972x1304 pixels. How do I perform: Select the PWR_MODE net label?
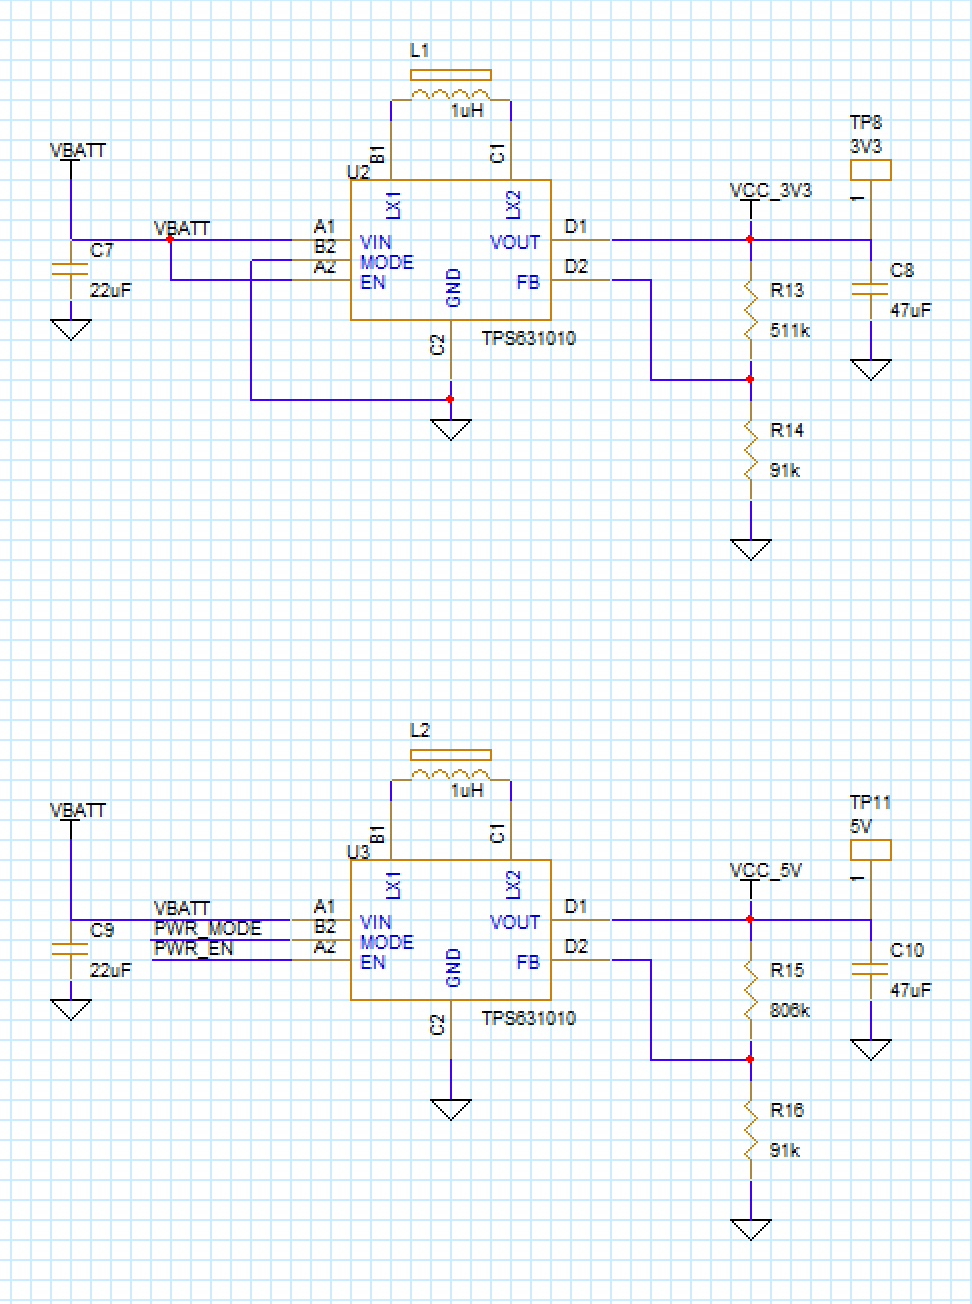[206, 928]
